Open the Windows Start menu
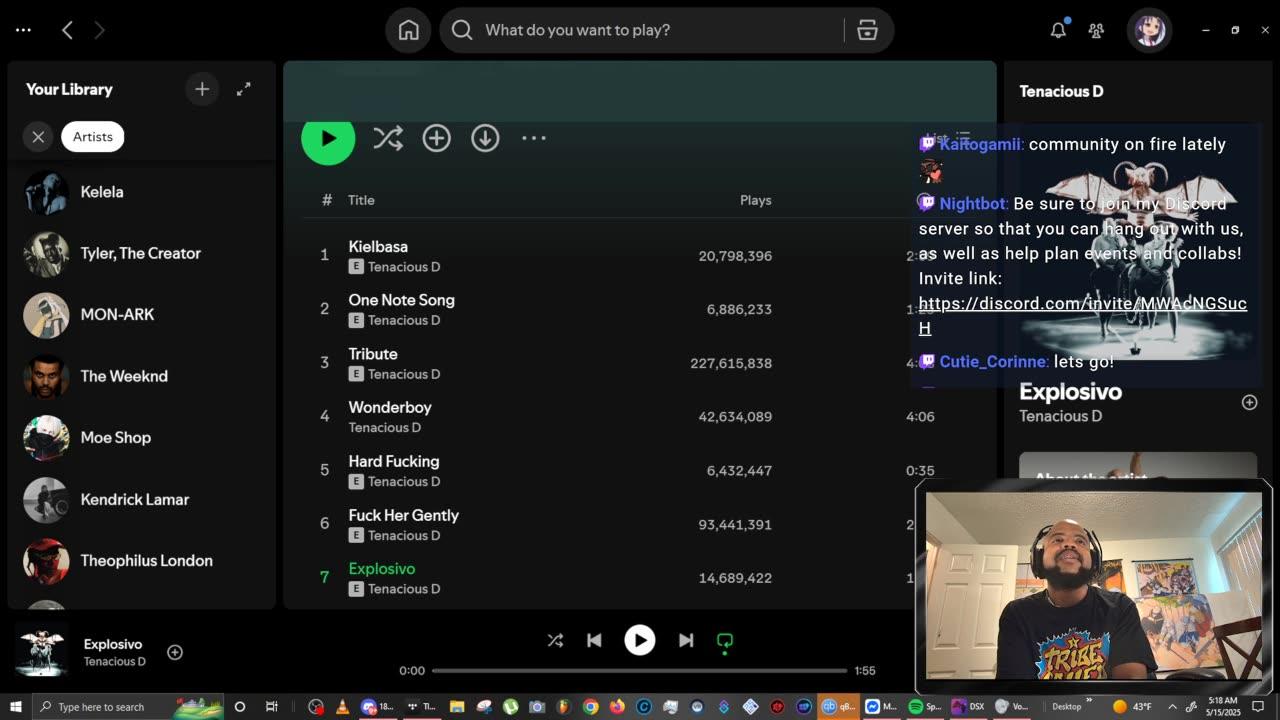This screenshot has height=720, width=1280. pos(15,706)
